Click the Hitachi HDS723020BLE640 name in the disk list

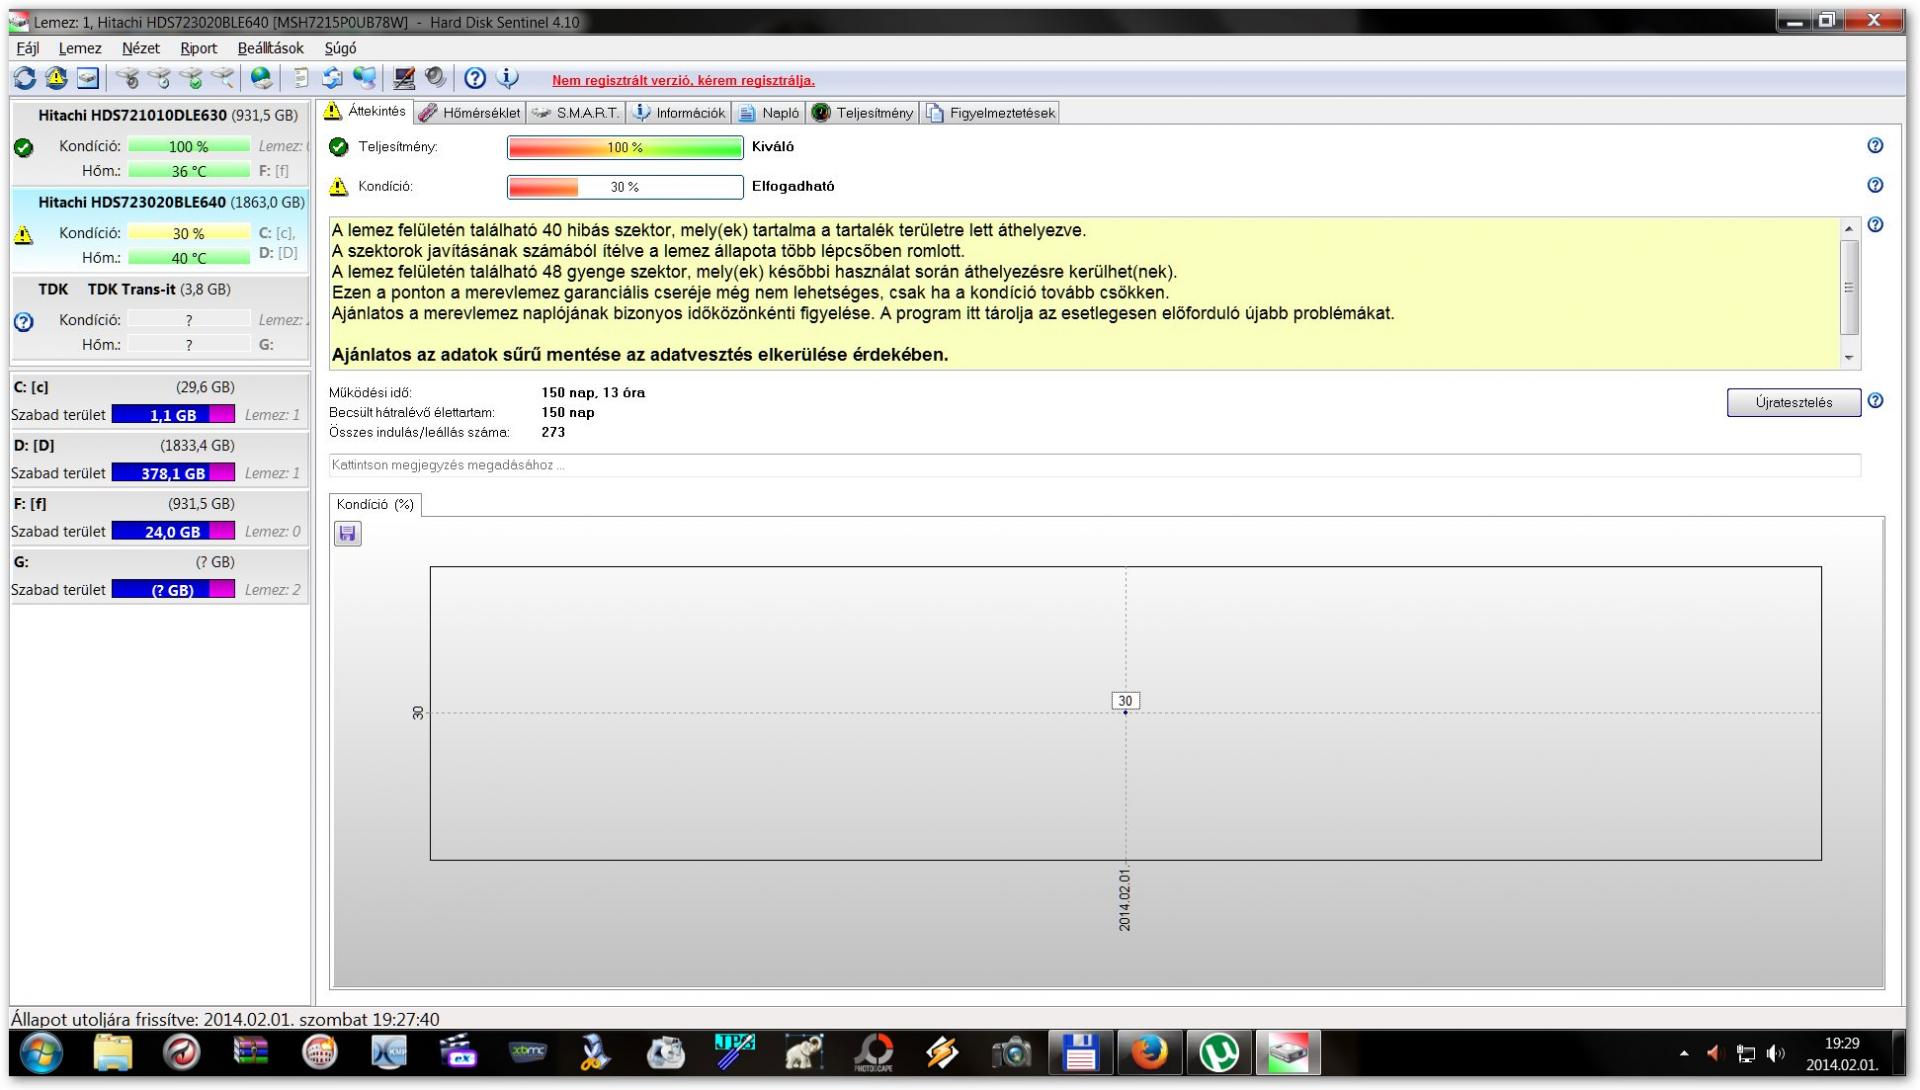pyautogui.click(x=132, y=202)
